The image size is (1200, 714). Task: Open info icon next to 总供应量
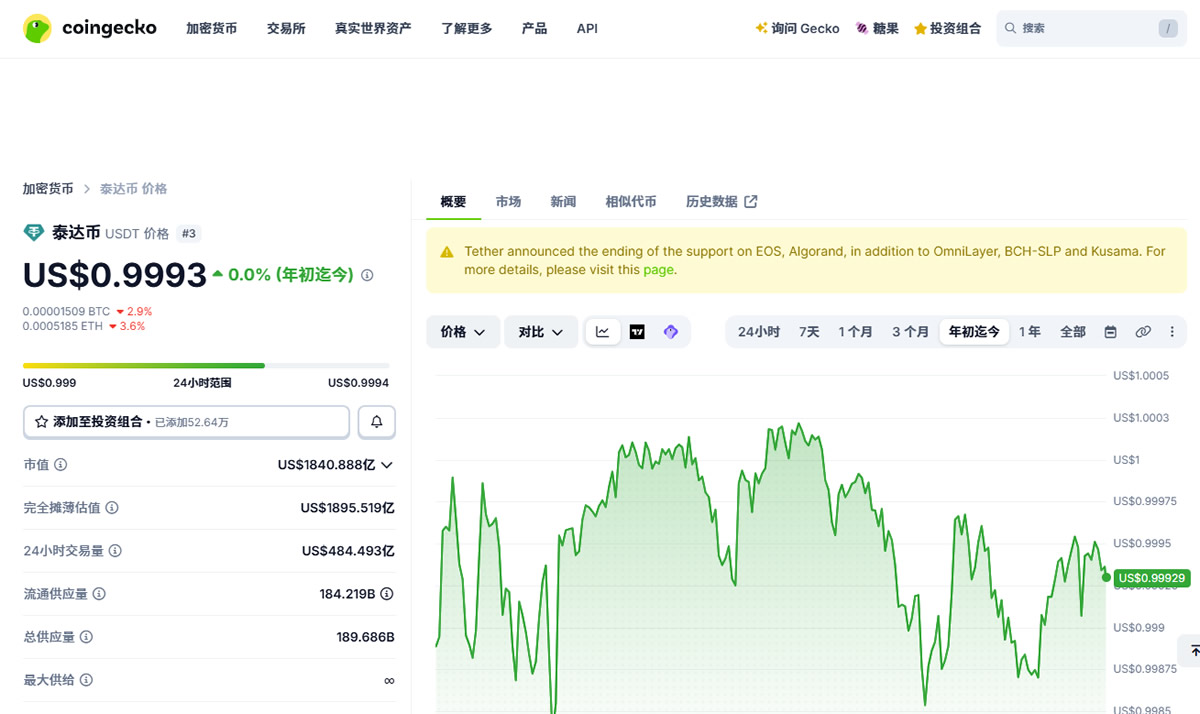tap(86, 637)
